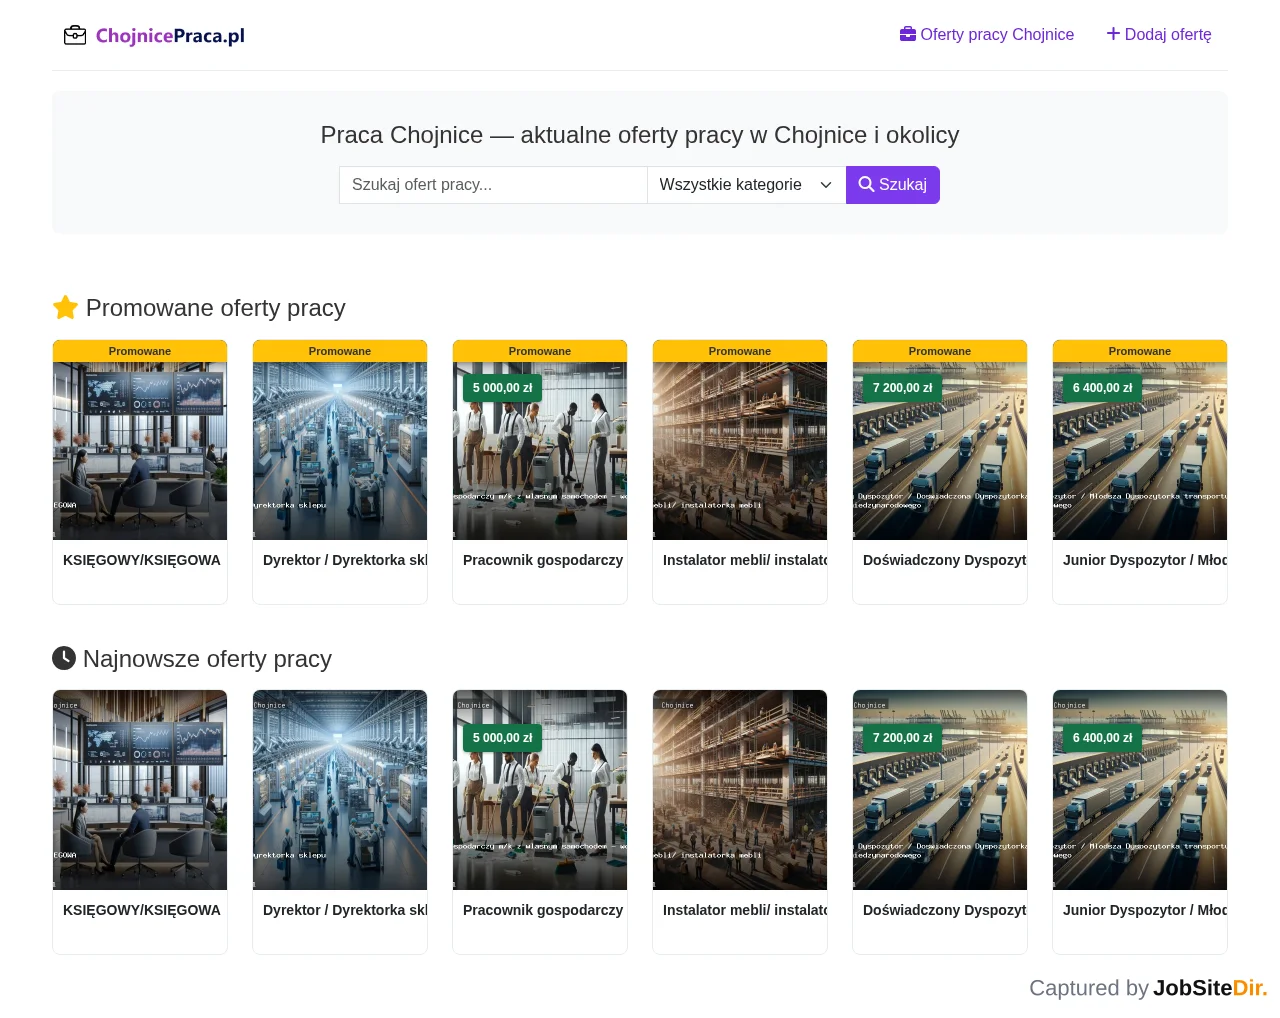
Task: Open promoted Dyrektor sklepu thumbnail
Action: pos(340,451)
